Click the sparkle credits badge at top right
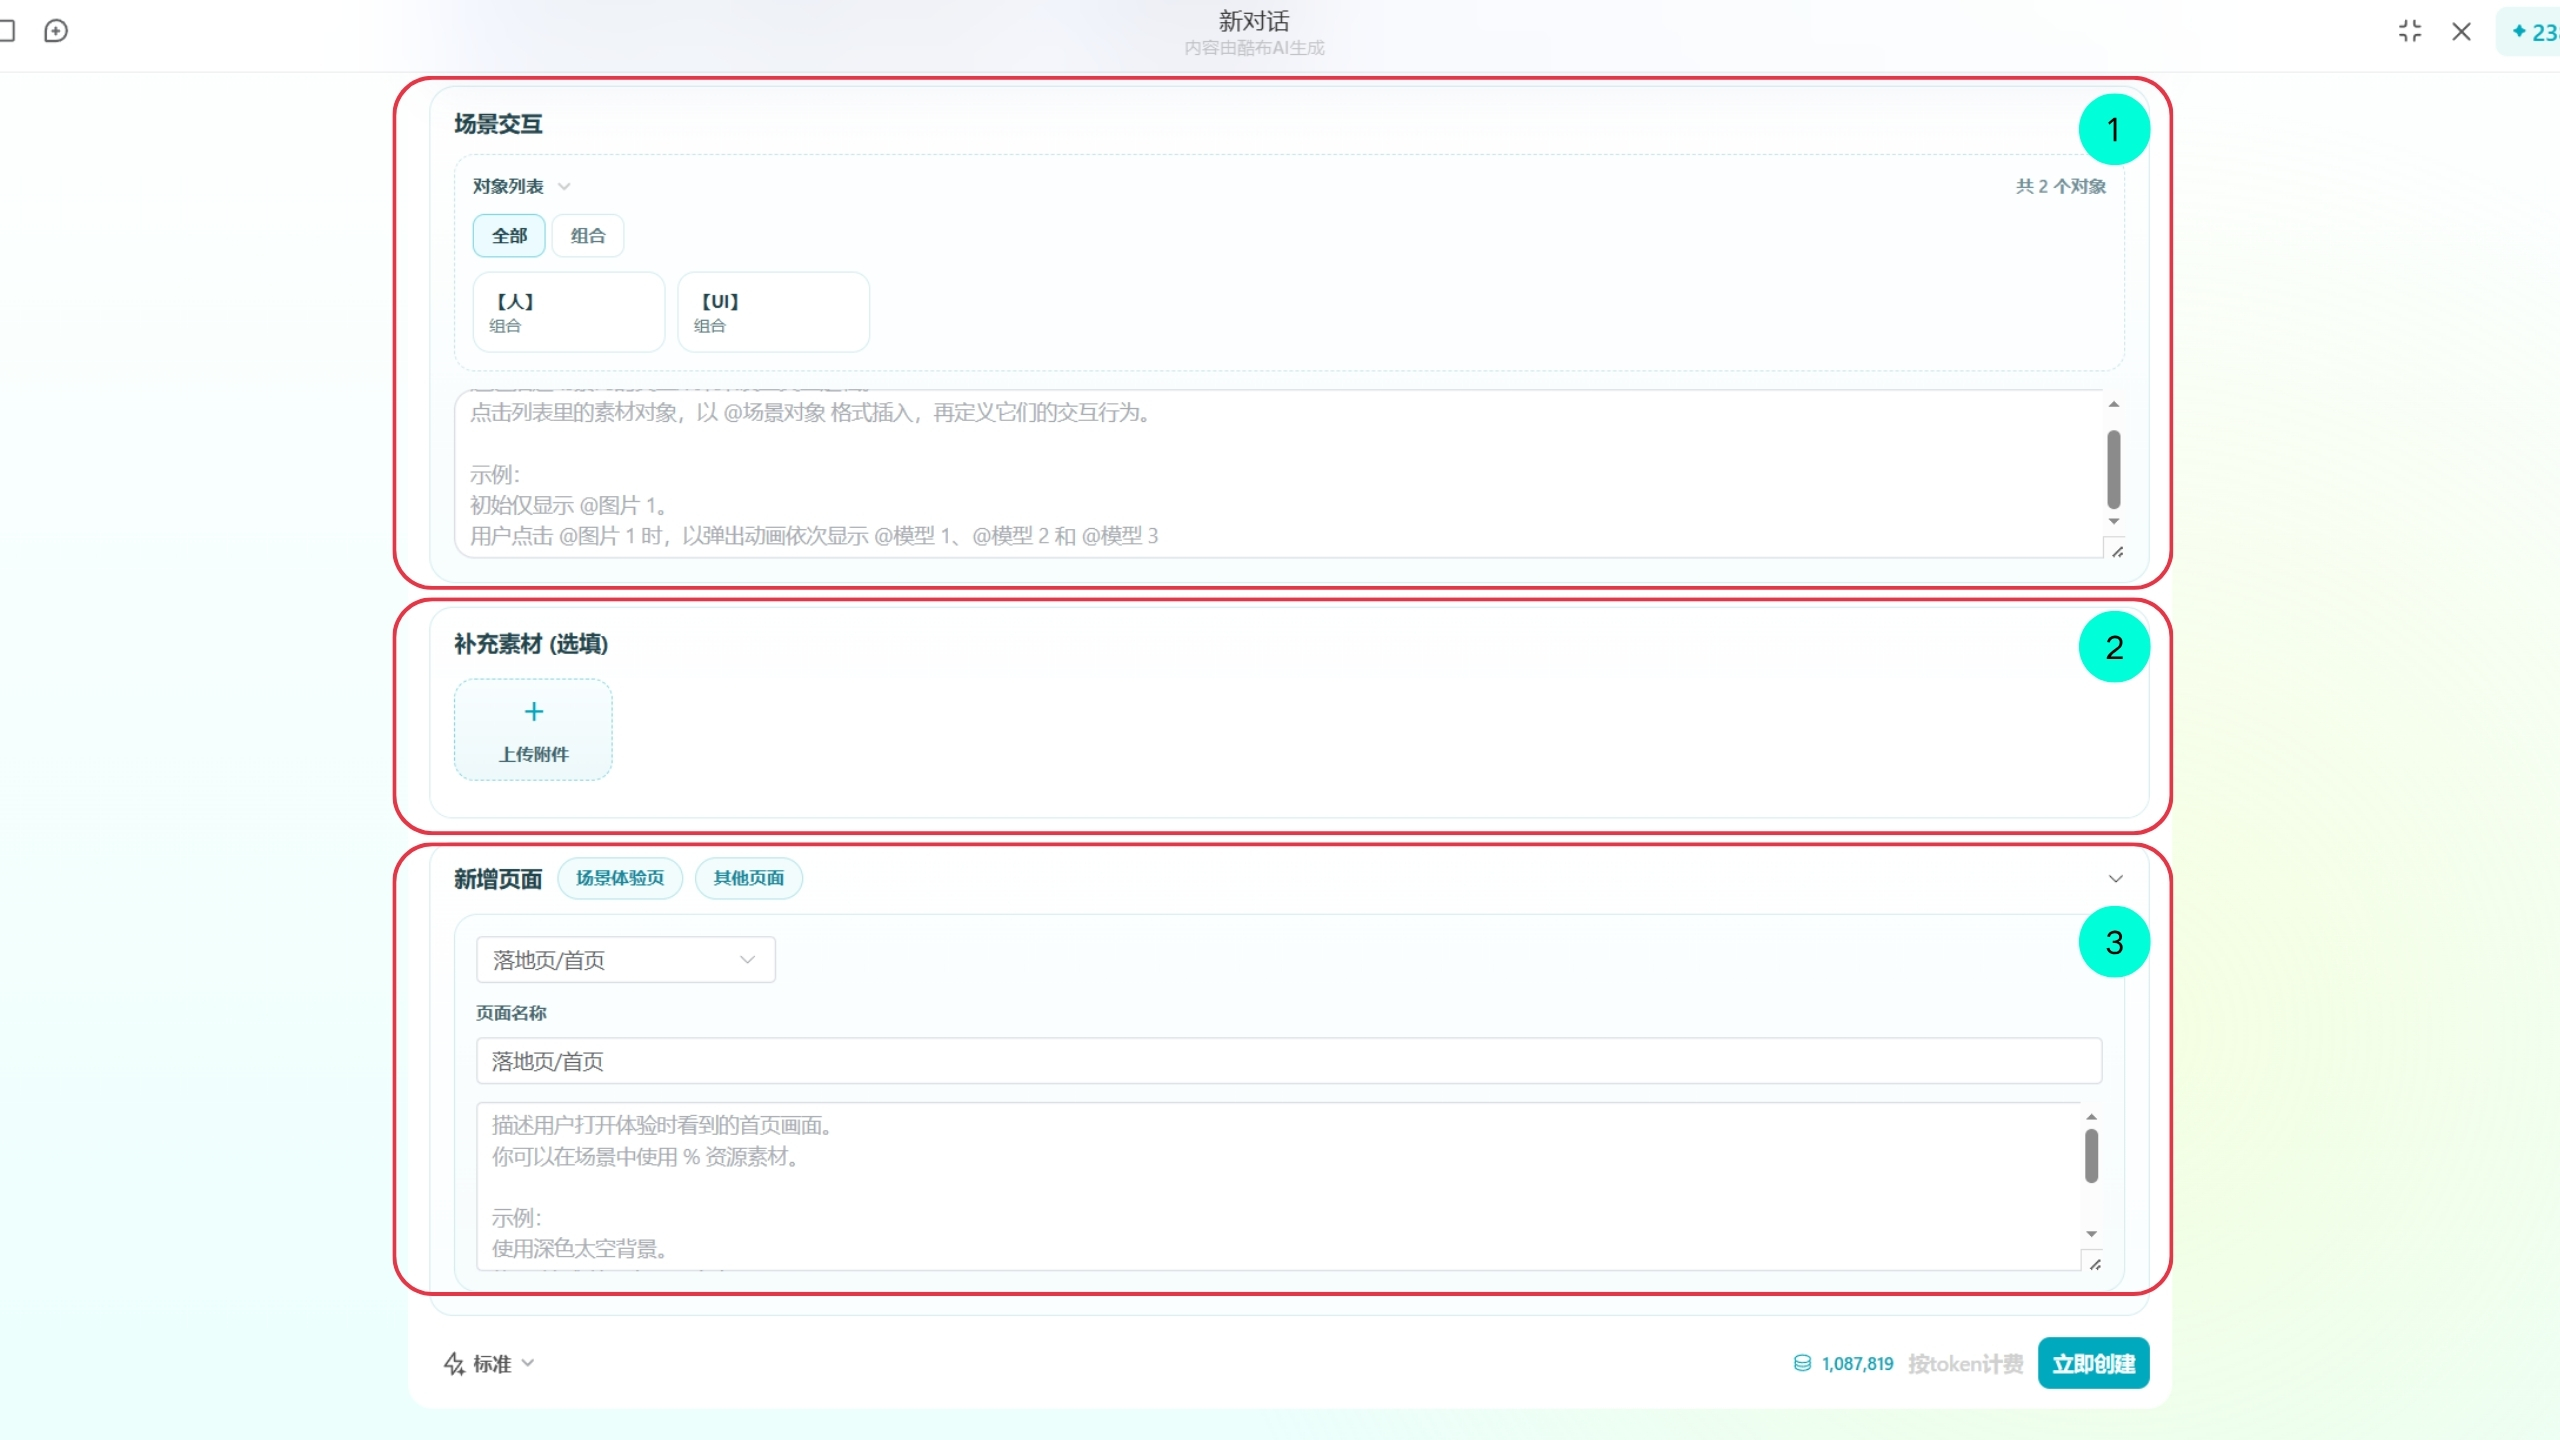This screenshot has width=2560, height=1440. [2531, 32]
